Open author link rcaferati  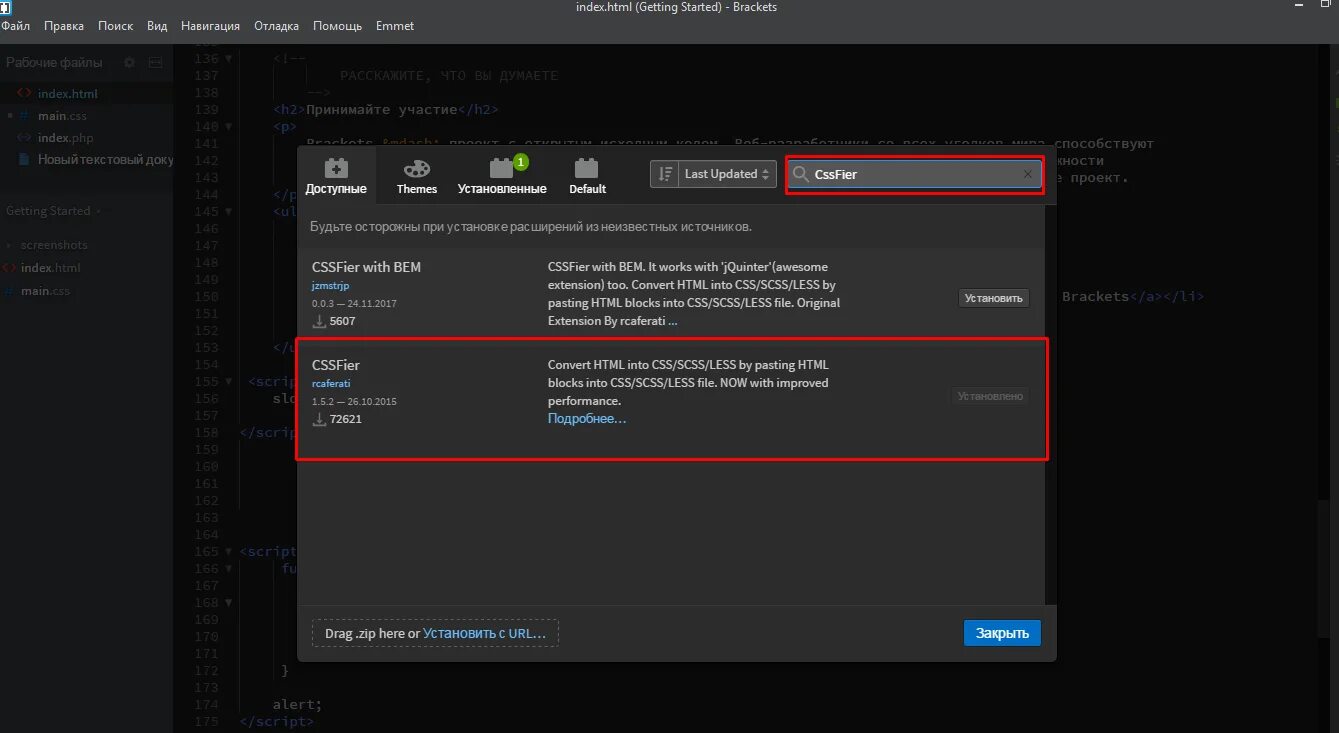[x=331, y=384]
